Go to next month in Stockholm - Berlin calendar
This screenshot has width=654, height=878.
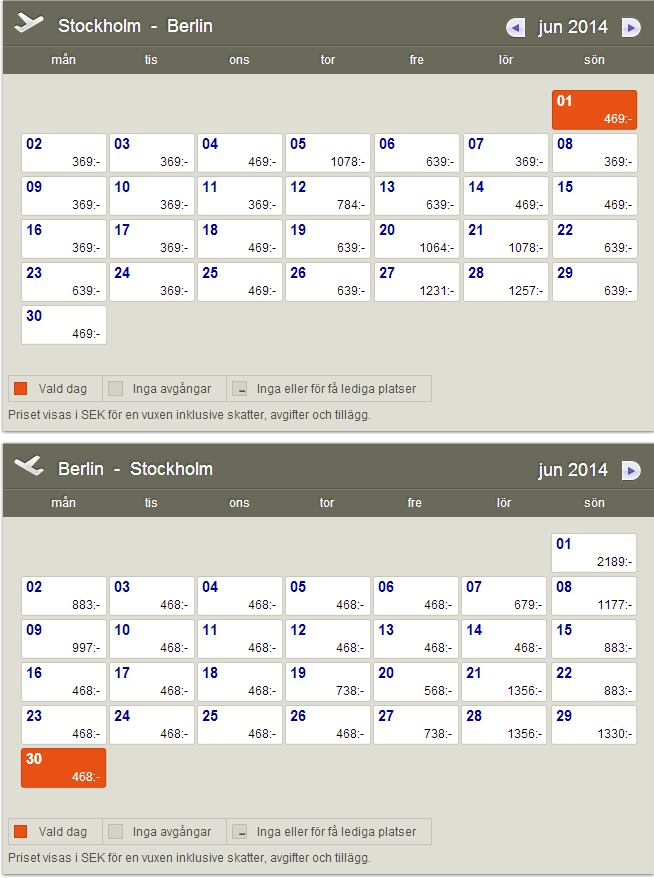click(x=630, y=27)
